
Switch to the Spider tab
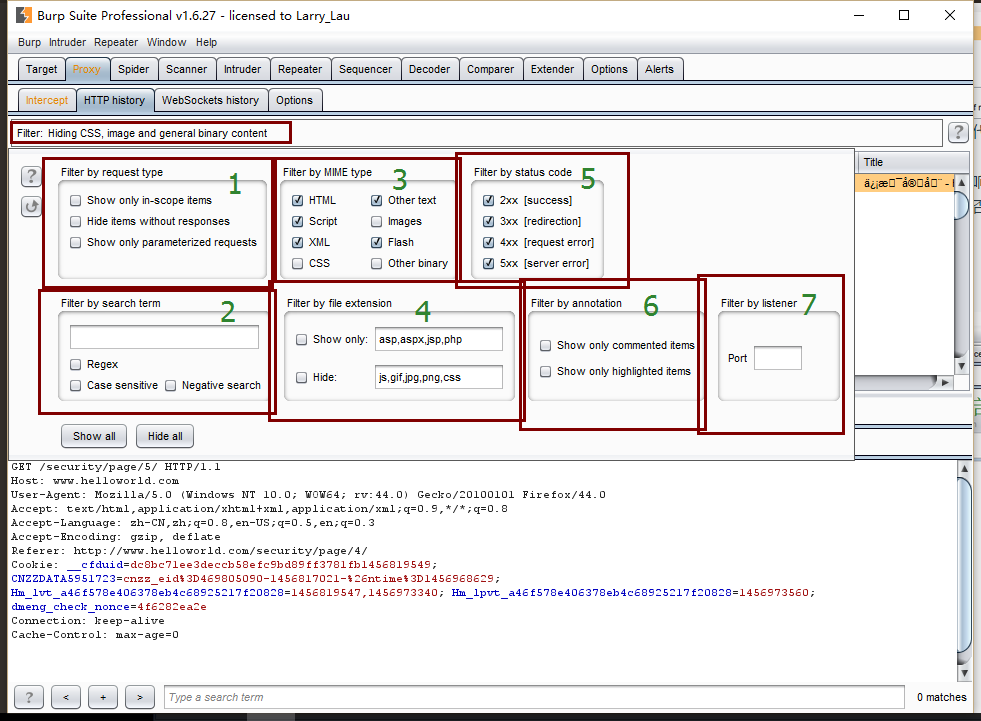click(133, 69)
